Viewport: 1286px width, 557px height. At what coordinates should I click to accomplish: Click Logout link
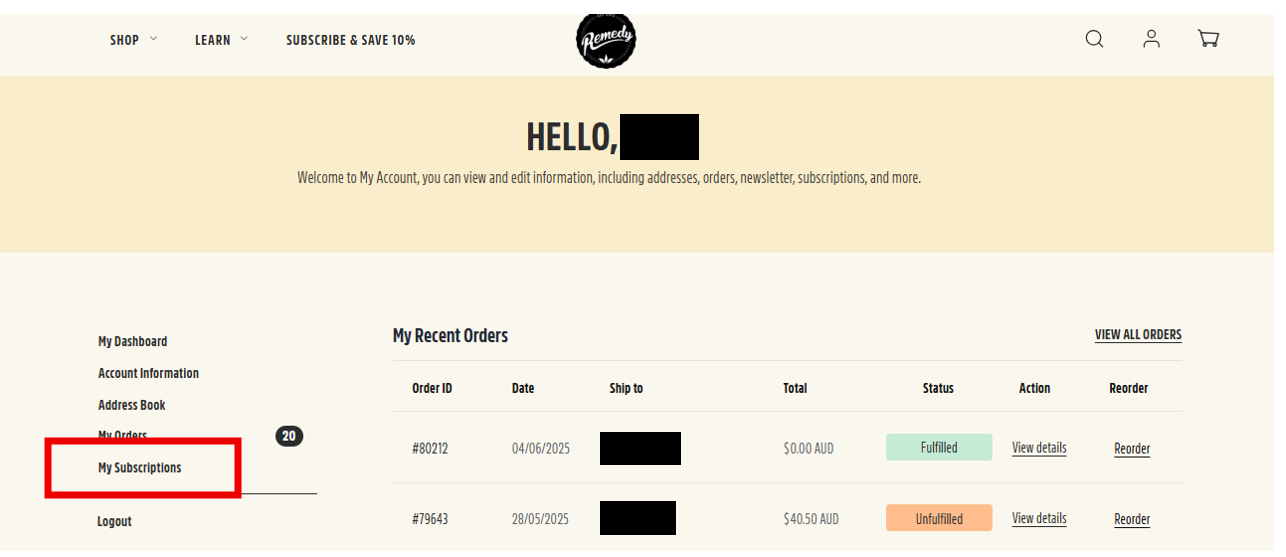pos(115,522)
